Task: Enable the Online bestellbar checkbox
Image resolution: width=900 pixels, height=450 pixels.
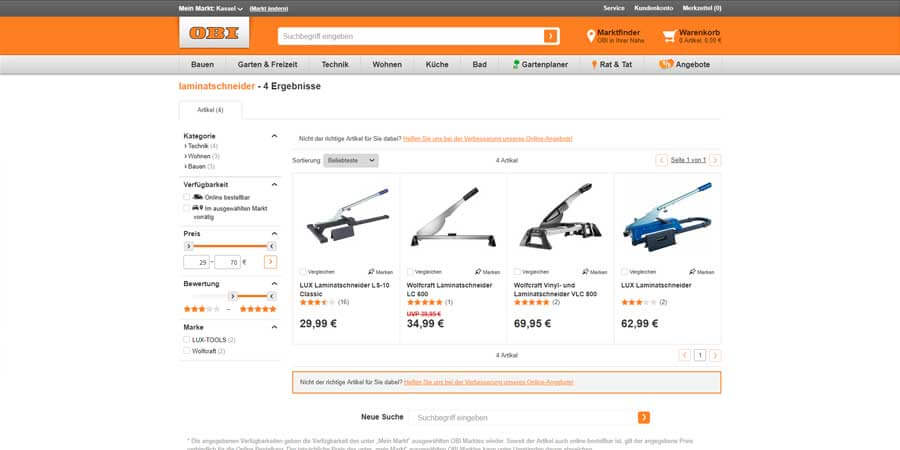Action: [x=187, y=197]
